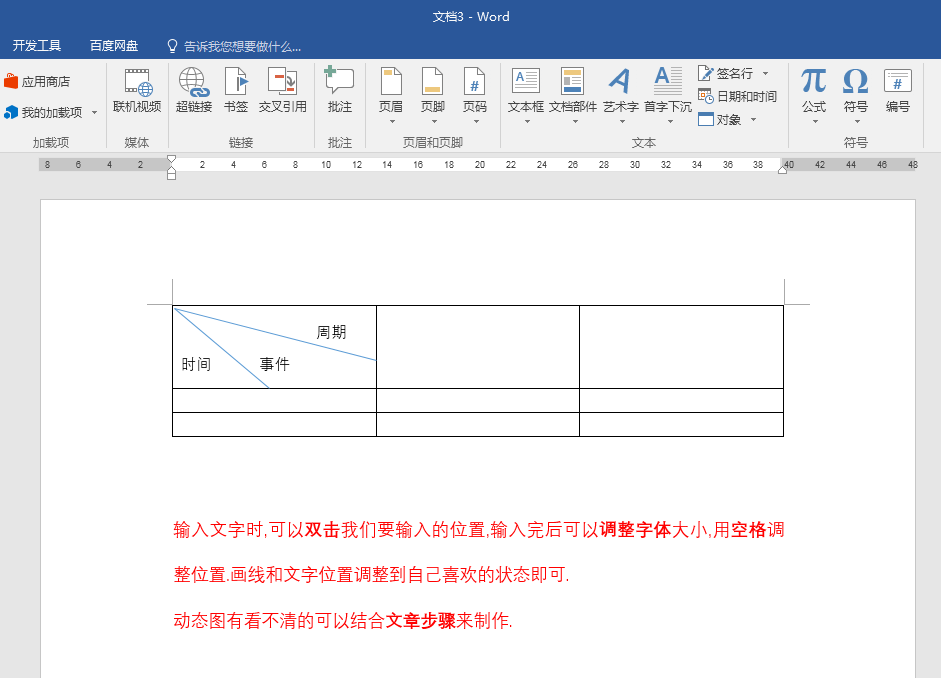This screenshot has width=941, height=678.
Task: Expand the 文档部件 dropdown arrow
Action: pos(574,122)
